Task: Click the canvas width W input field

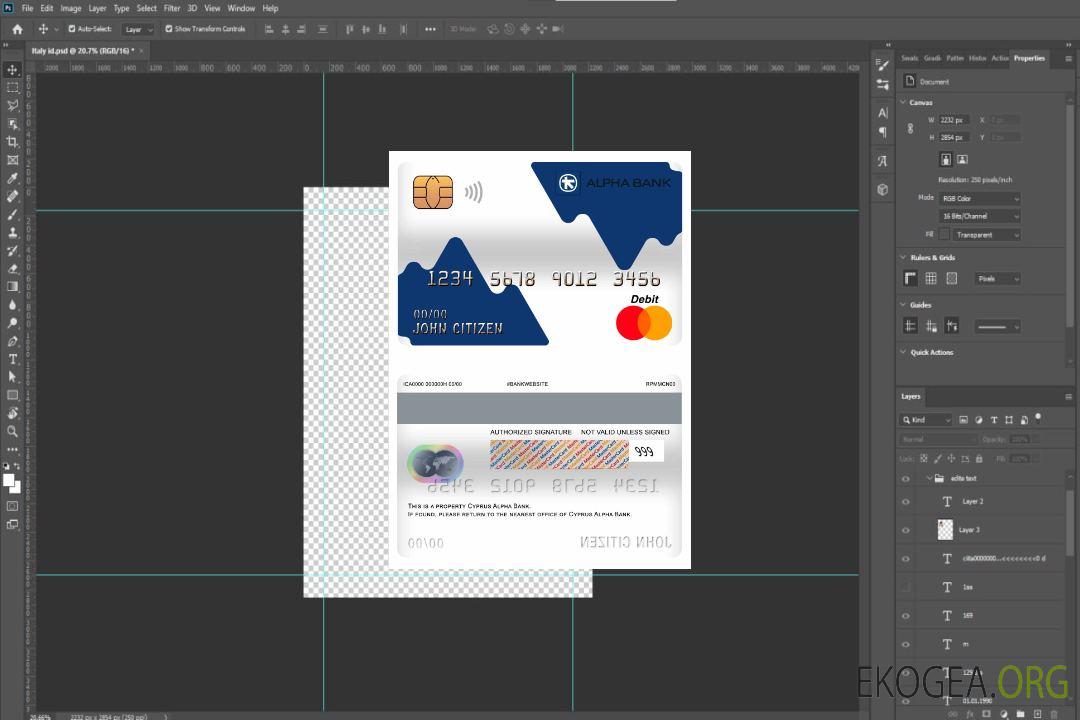Action: (x=955, y=120)
